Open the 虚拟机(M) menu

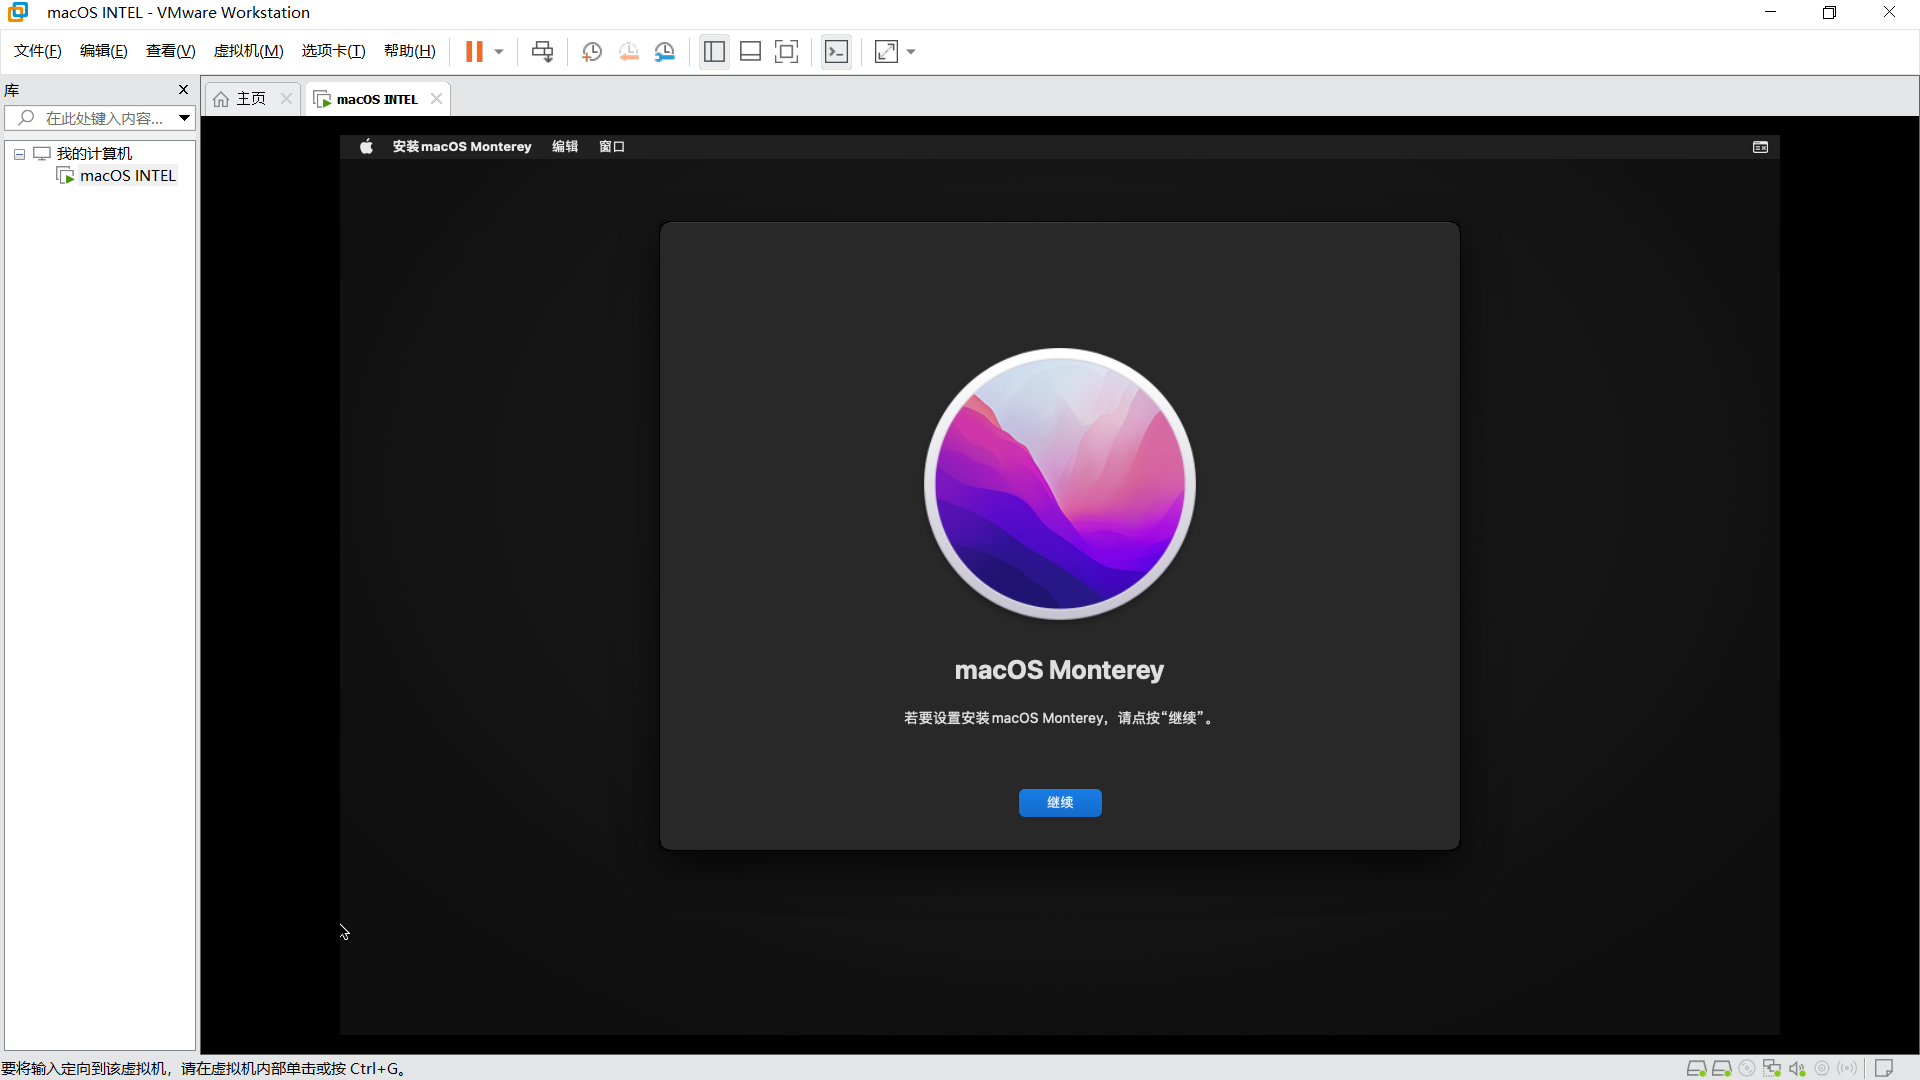point(248,51)
